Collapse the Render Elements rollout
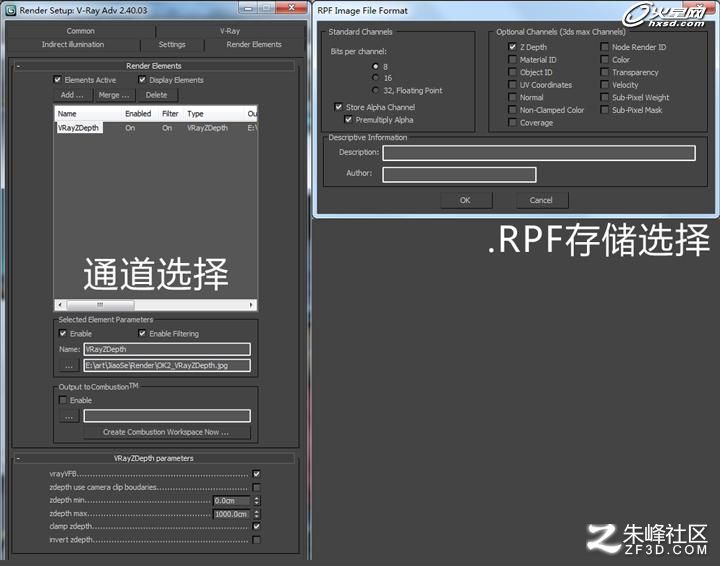 (154, 66)
